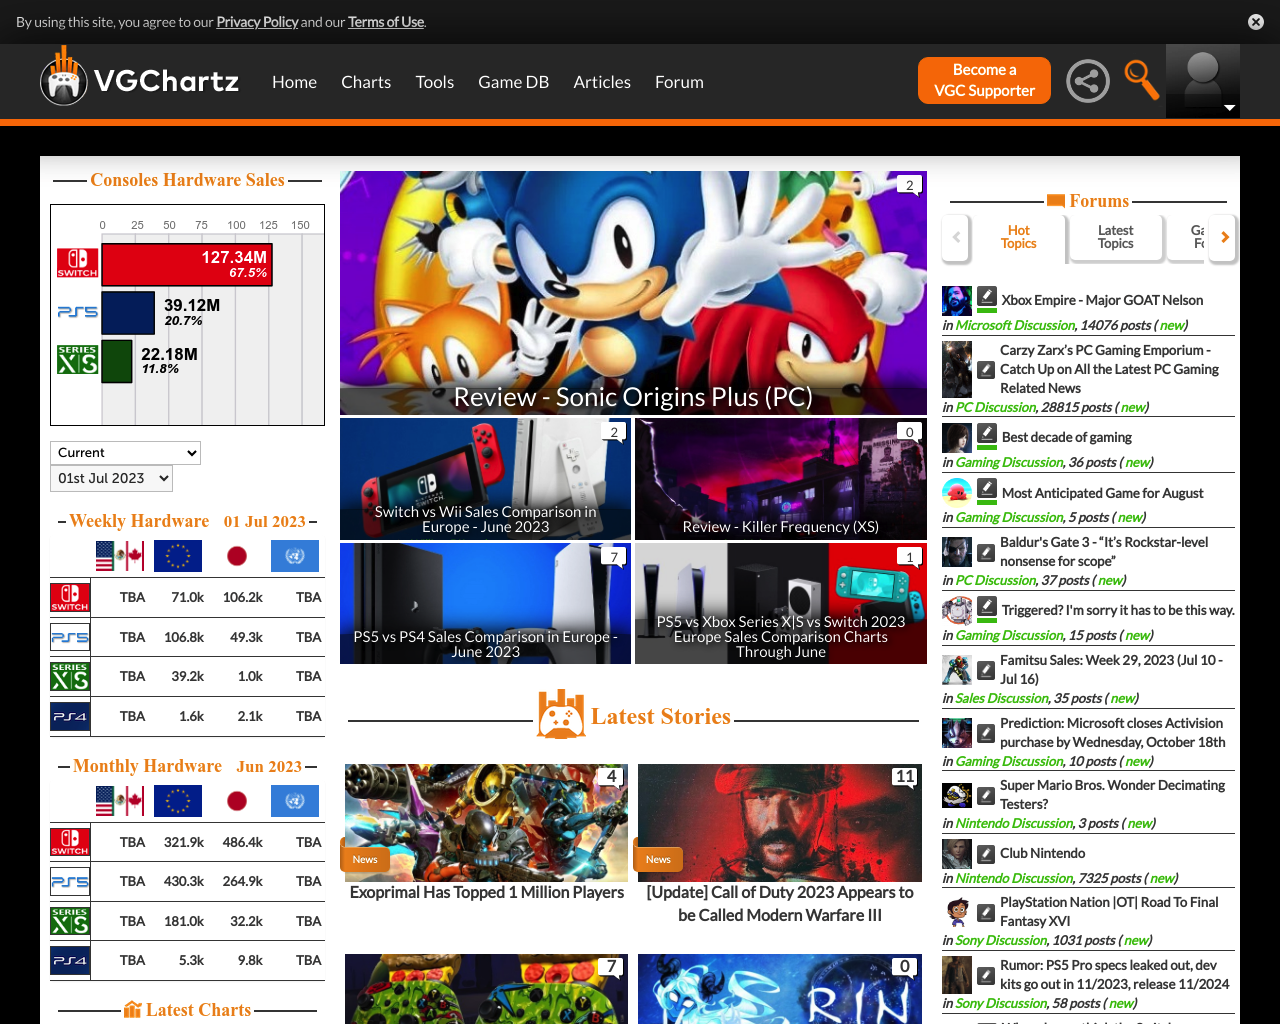The height and width of the screenshot is (1024, 1280).
Task: Open the user profile avatar menu
Action: 1203,81
